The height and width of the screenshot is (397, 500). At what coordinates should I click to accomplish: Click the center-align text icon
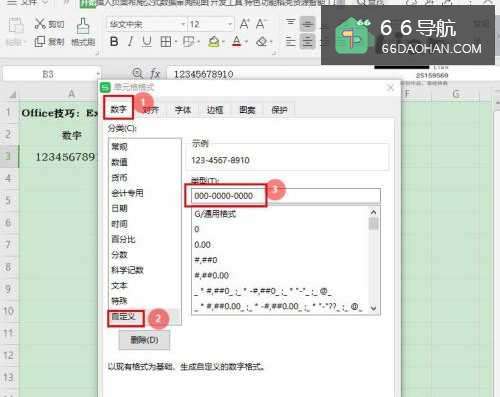[307, 42]
